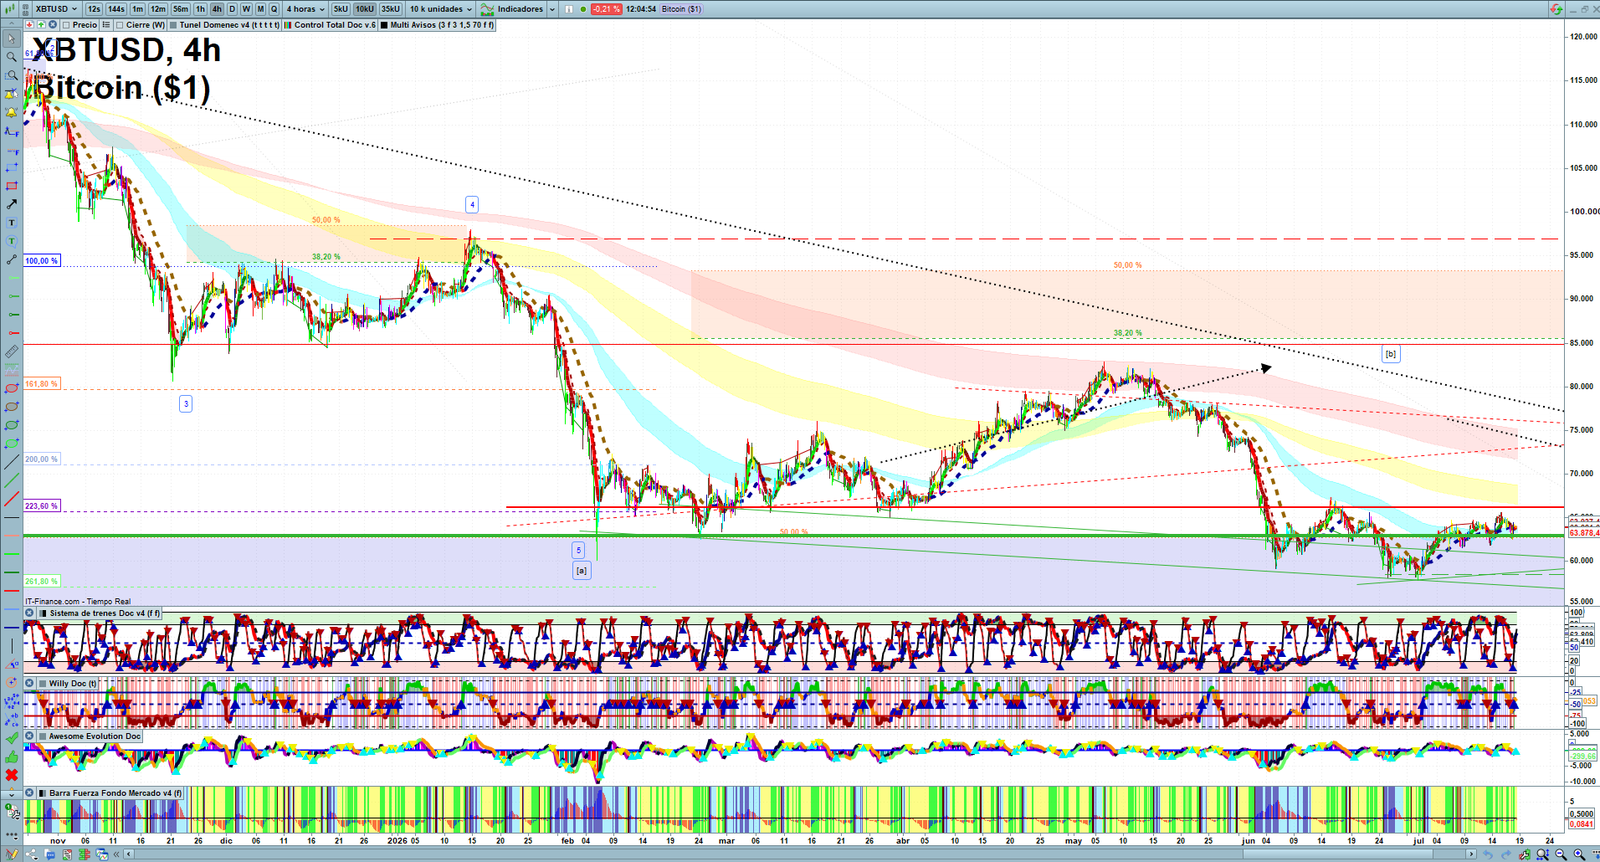1600x862 pixels.
Task: Toggle Willy Doc panel checkbox
Action: coord(42,683)
